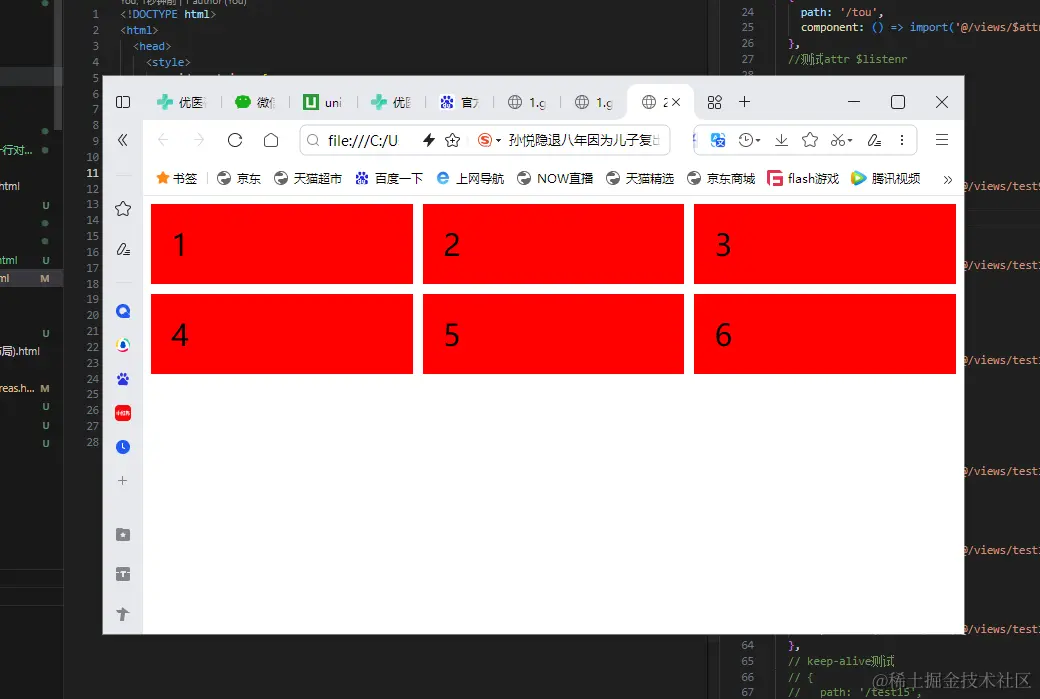Open the sidebar T text tool icon
Screen dimensions: 1040x699
pyautogui.click(x=123, y=574)
